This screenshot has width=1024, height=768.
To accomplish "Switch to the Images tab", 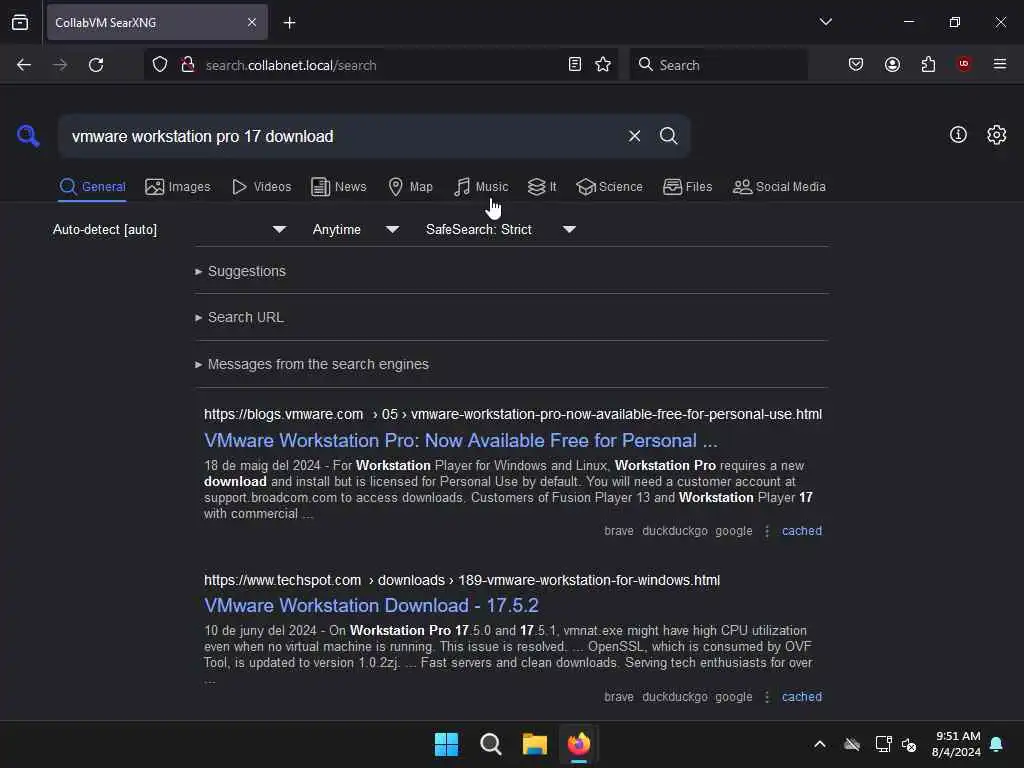I will click(178, 187).
